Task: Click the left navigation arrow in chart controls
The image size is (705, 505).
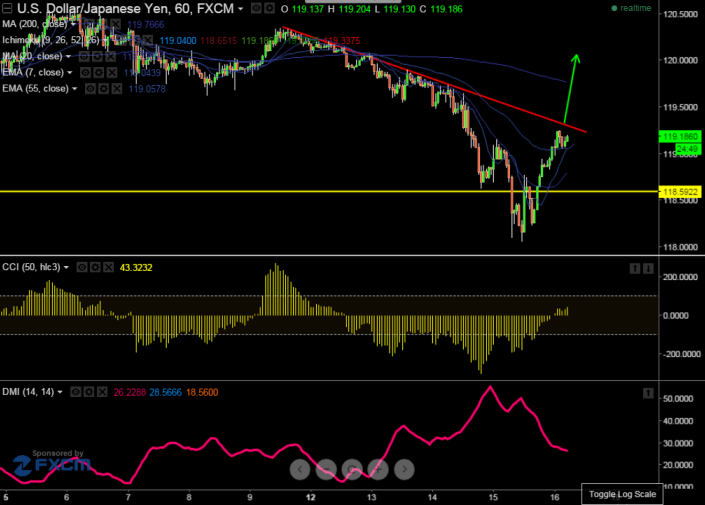Action: (300, 469)
